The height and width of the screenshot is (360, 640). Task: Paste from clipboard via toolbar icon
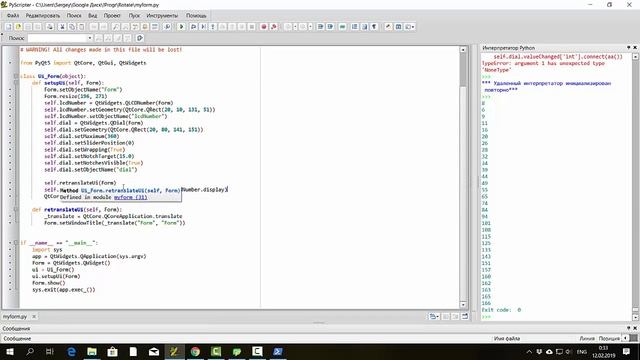(82, 27)
